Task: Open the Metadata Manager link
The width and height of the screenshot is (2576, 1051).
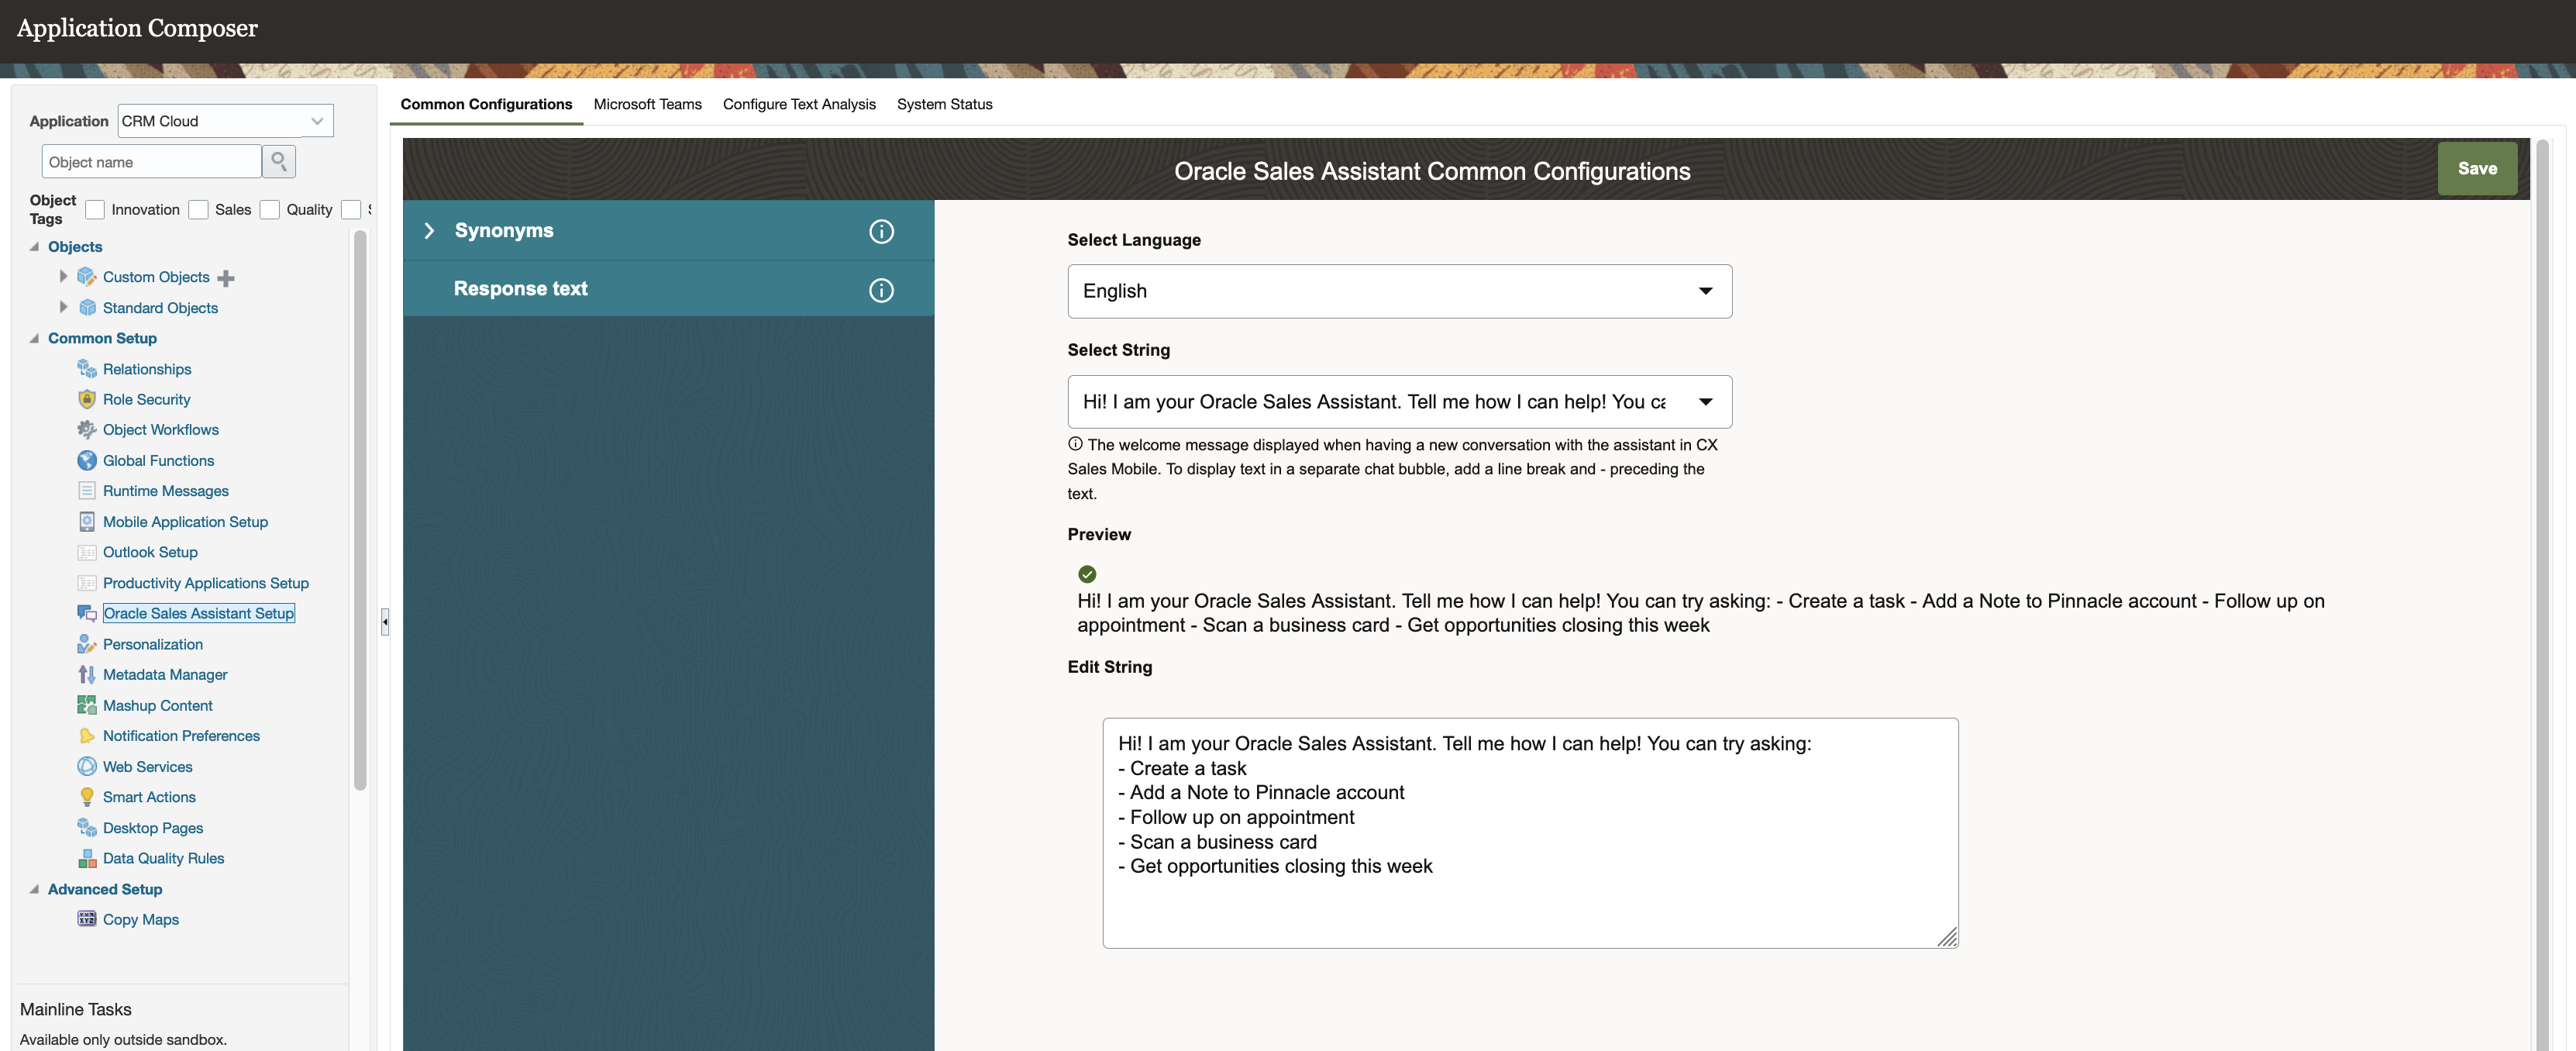Action: coord(165,675)
